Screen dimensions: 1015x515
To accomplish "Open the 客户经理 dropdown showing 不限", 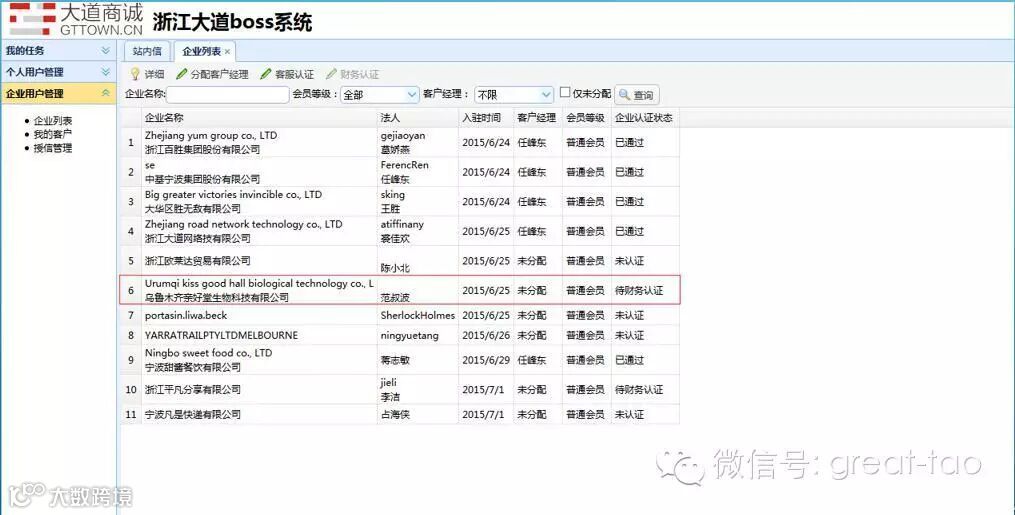I will (514, 94).
